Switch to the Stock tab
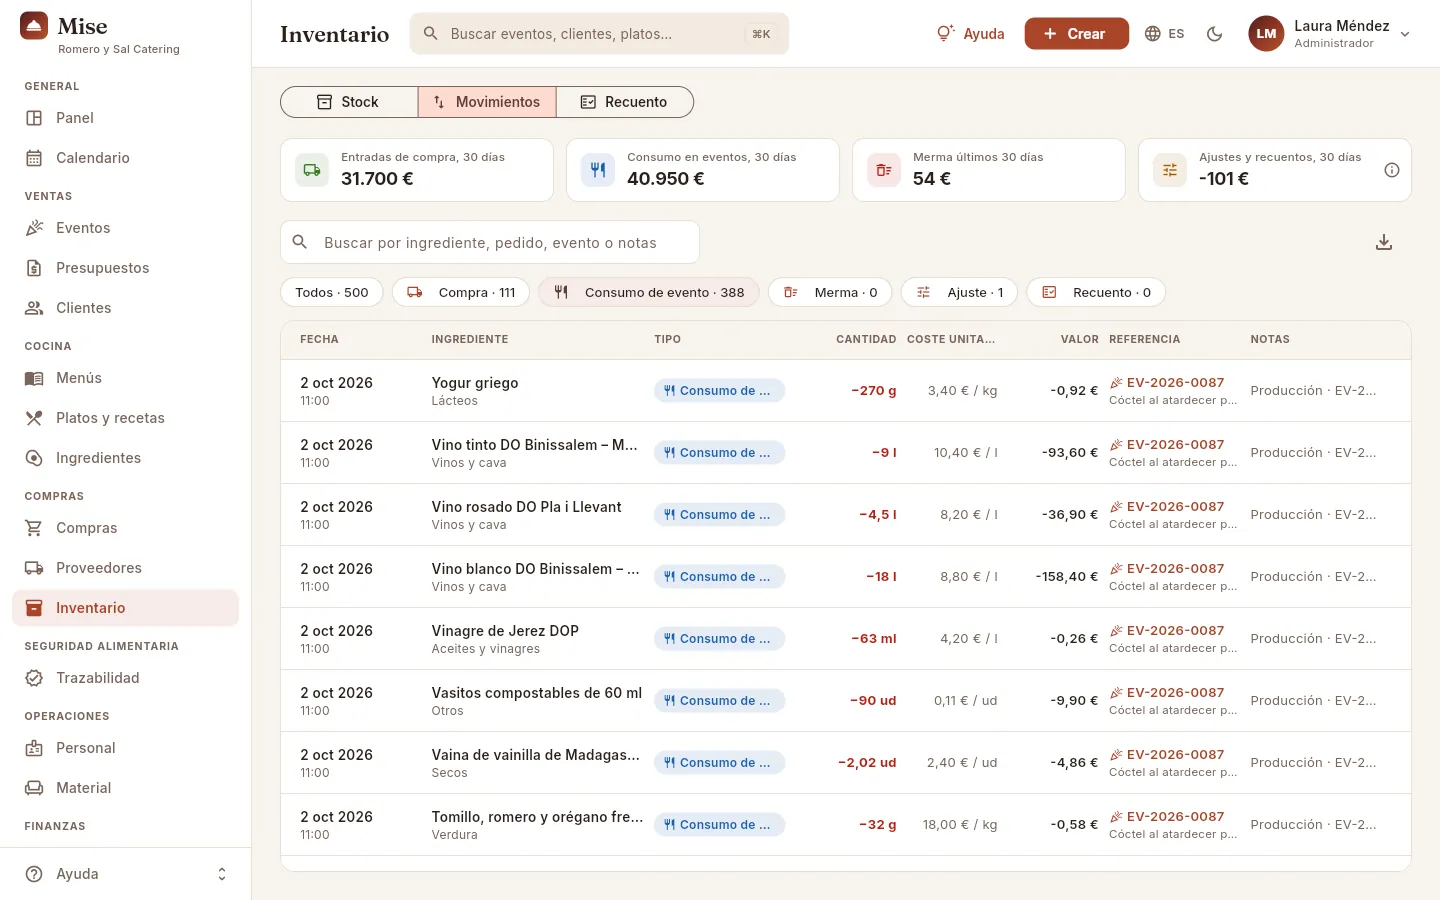This screenshot has width=1440, height=900. point(349,102)
